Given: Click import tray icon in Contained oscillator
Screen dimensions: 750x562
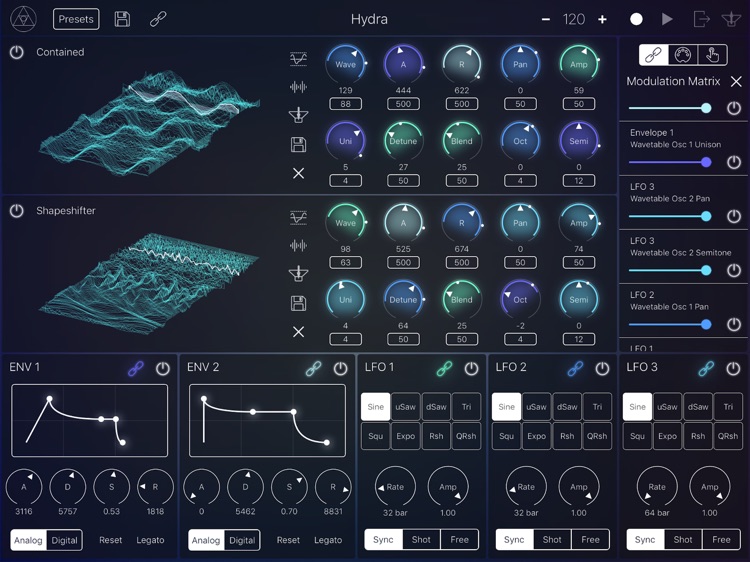Looking at the screenshot, I should (298, 115).
